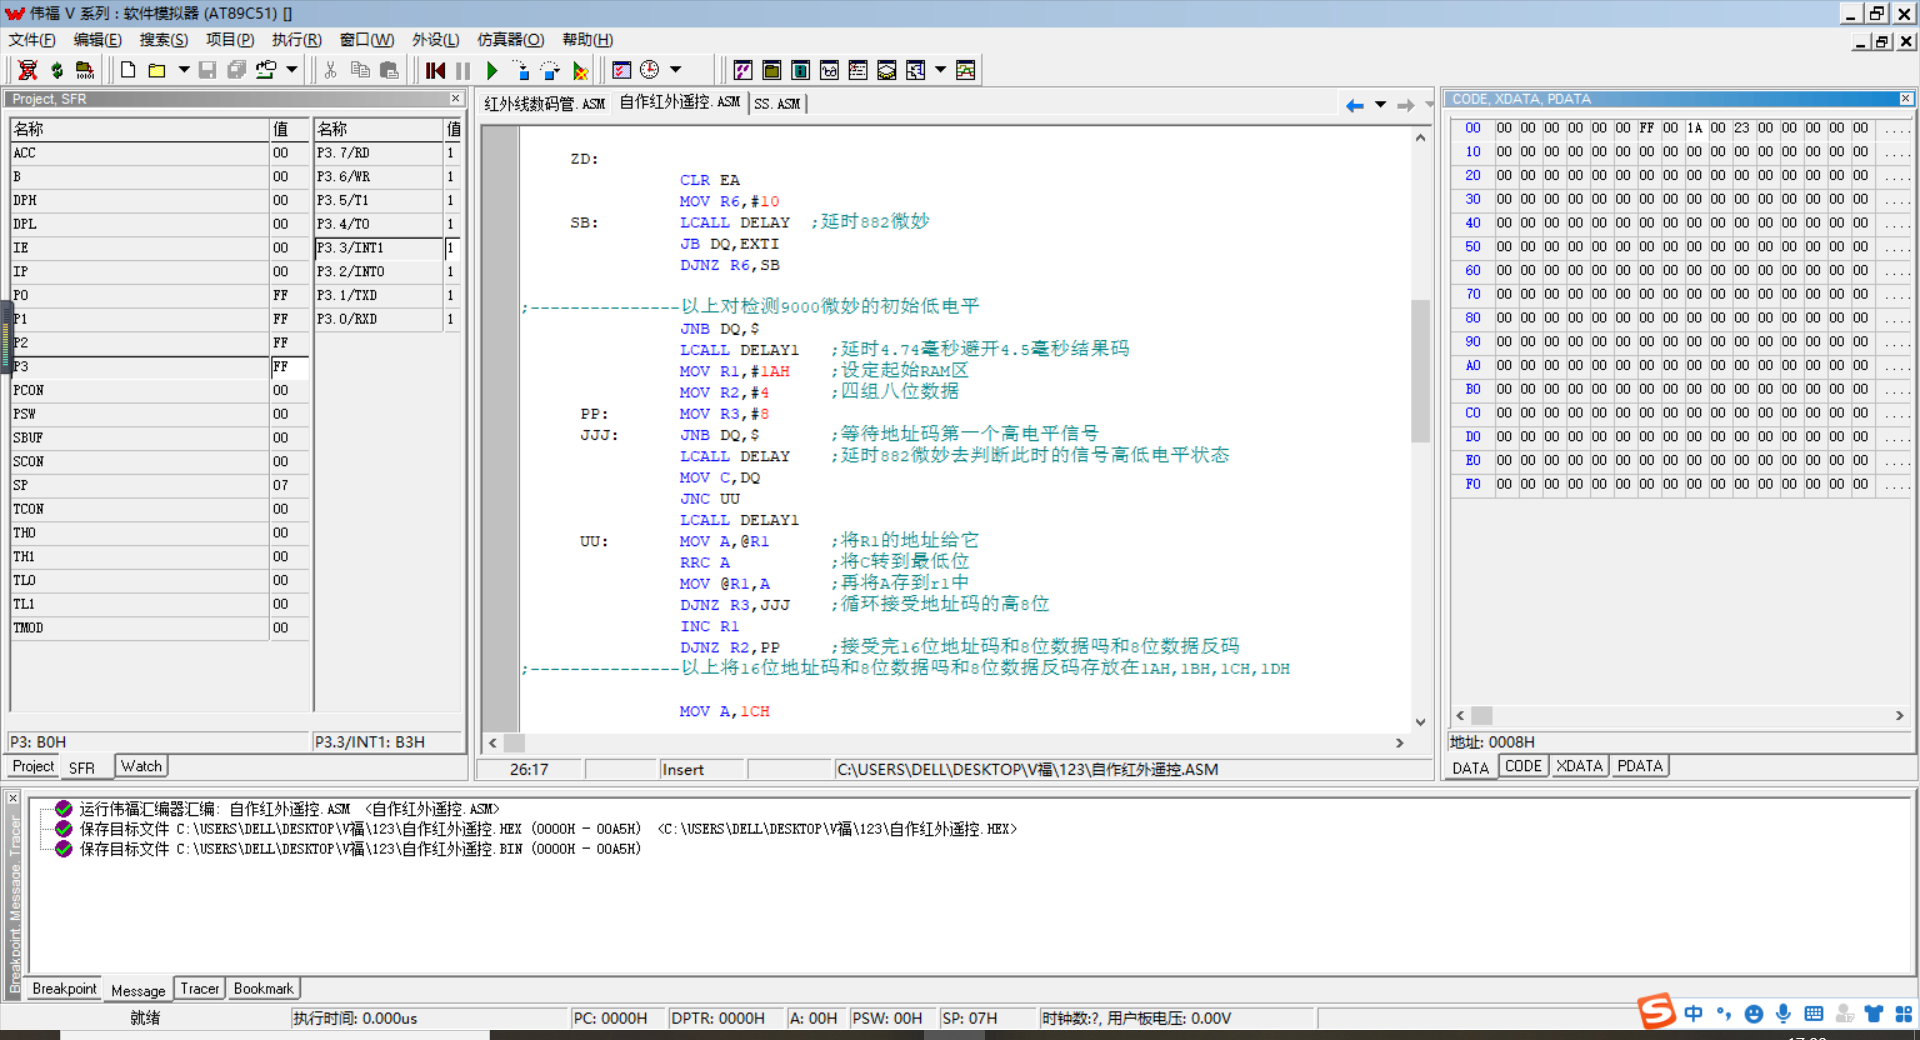Viewport: 1920px width, 1040px height.
Task: Click the Pause execution icon
Action: tap(462, 70)
